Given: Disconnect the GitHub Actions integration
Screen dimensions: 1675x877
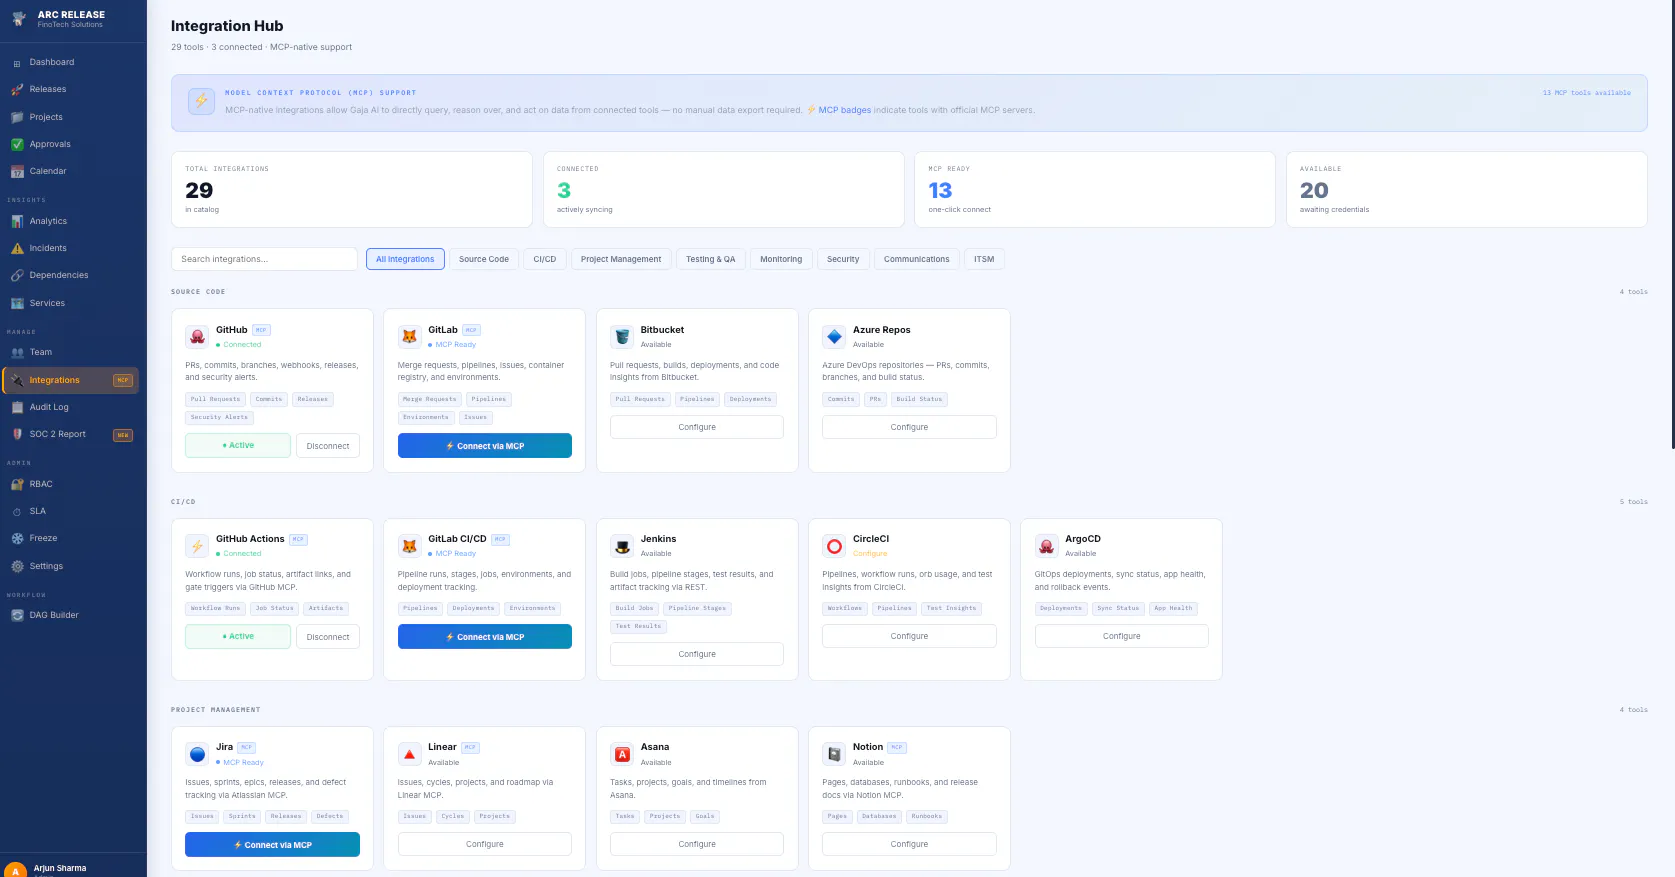Looking at the screenshot, I should 328,637.
